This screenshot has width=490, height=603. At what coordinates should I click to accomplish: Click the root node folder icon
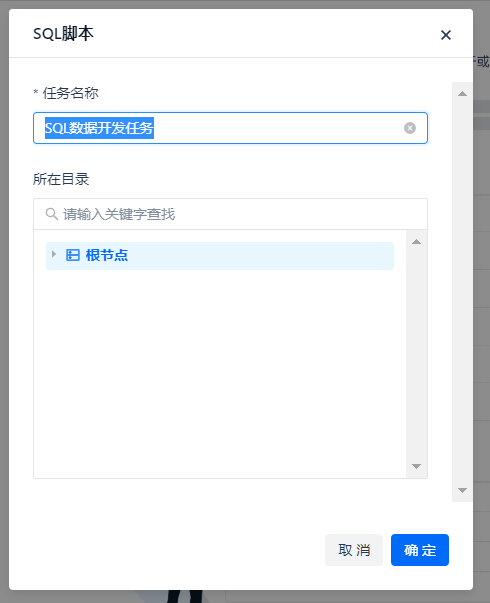click(x=73, y=255)
